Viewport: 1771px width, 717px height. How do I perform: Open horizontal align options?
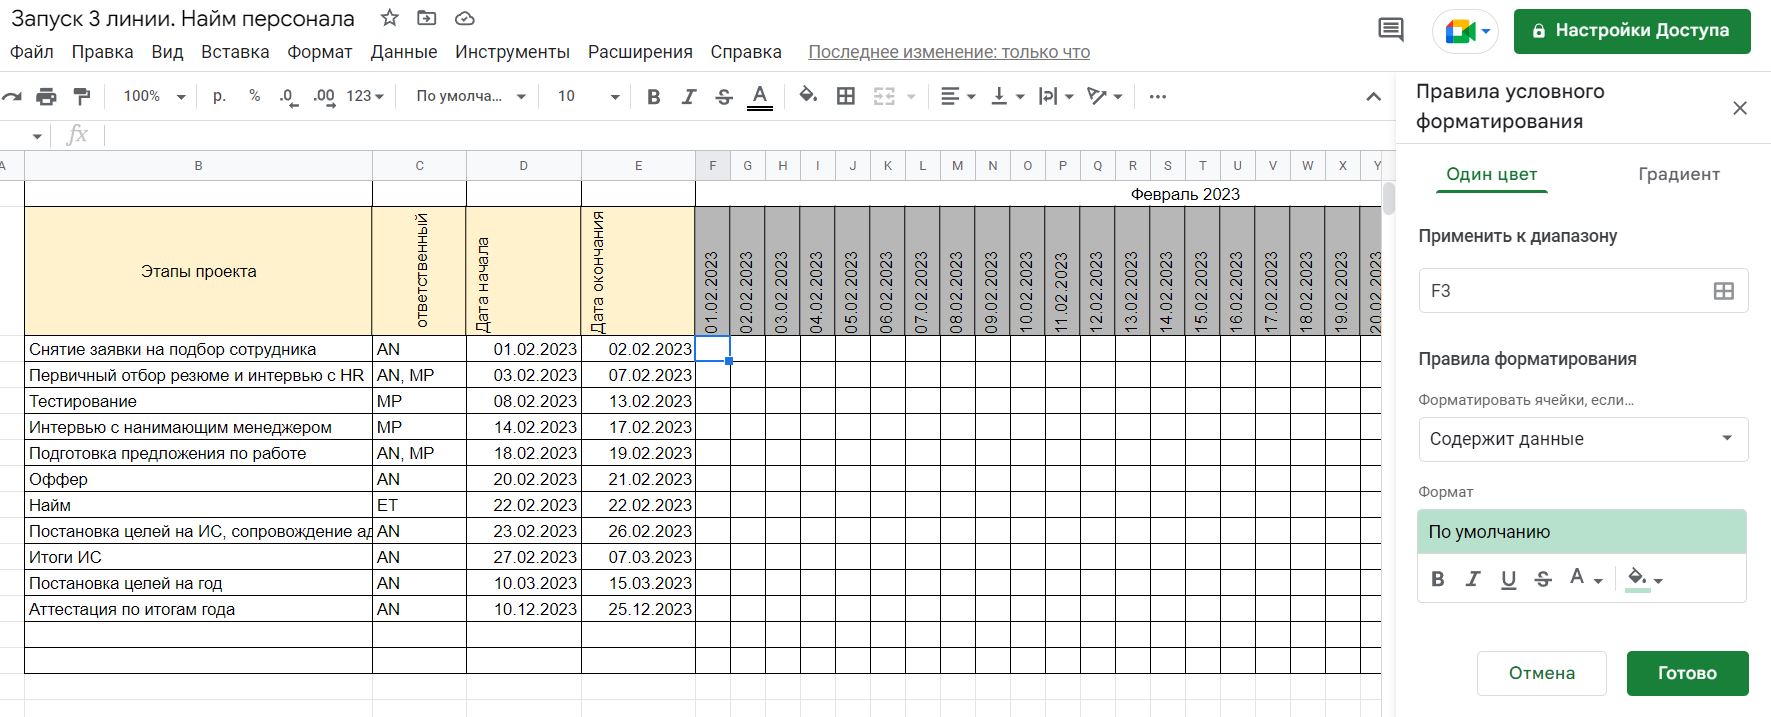point(958,96)
